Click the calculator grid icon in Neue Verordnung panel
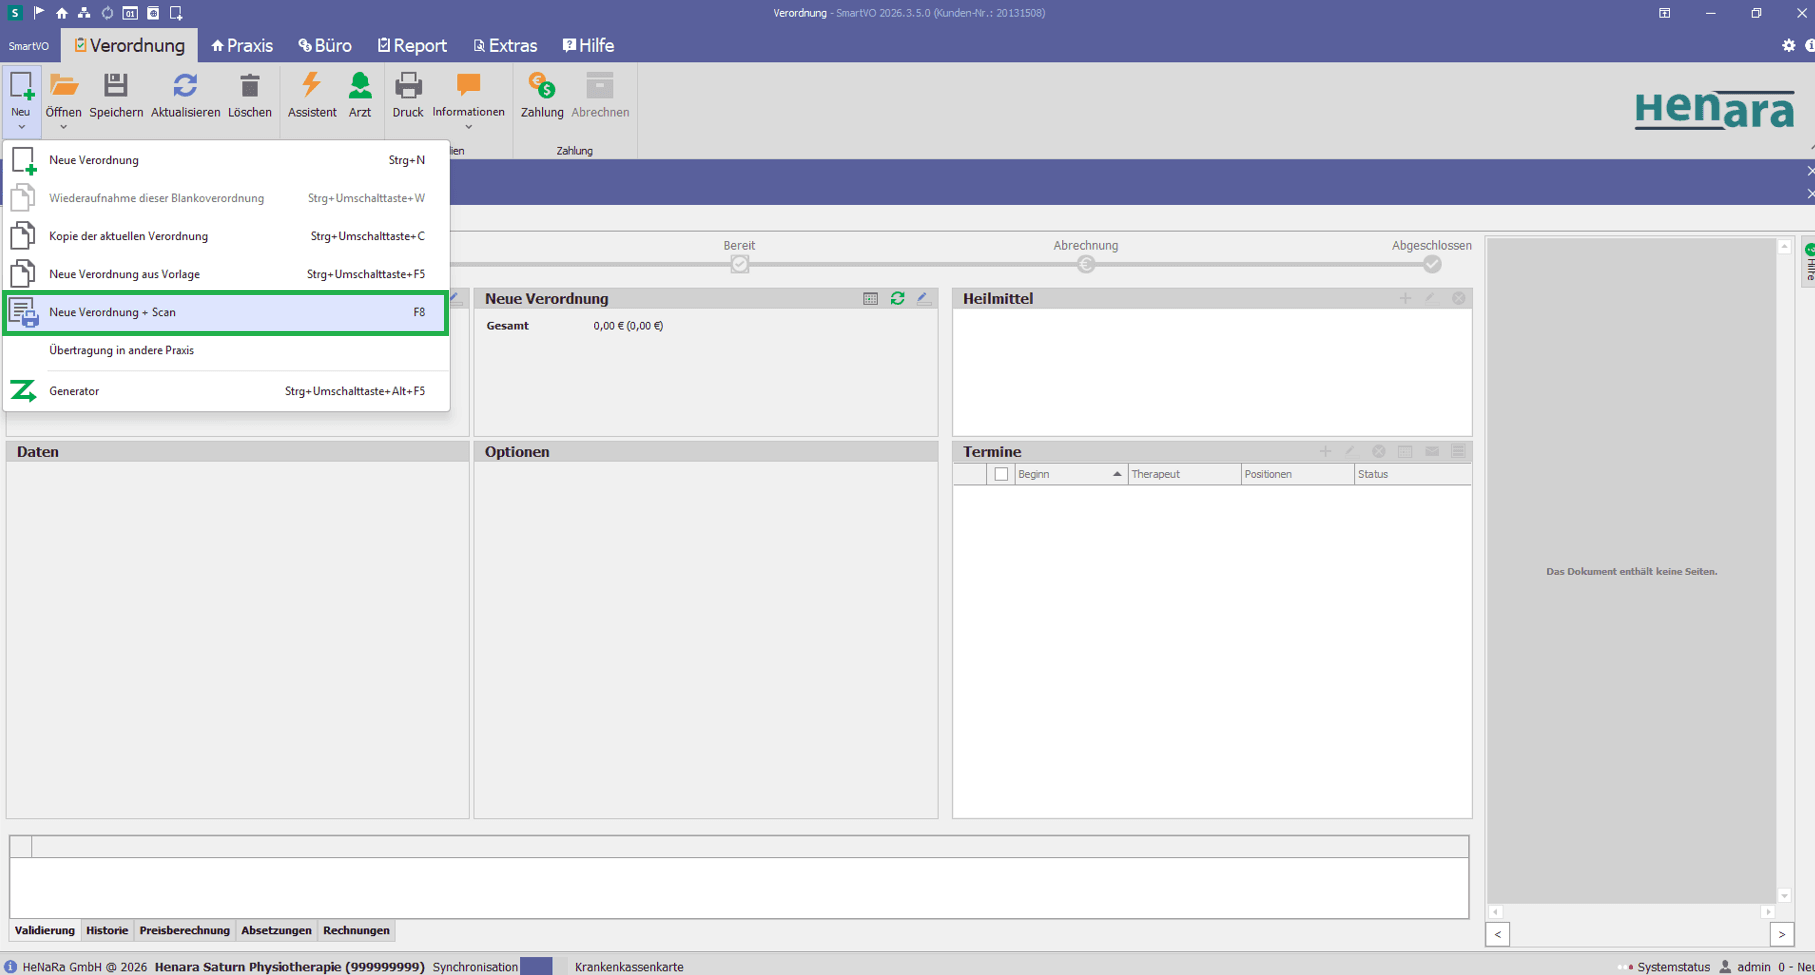This screenshot has width=1815, height=975. [870, 299]
